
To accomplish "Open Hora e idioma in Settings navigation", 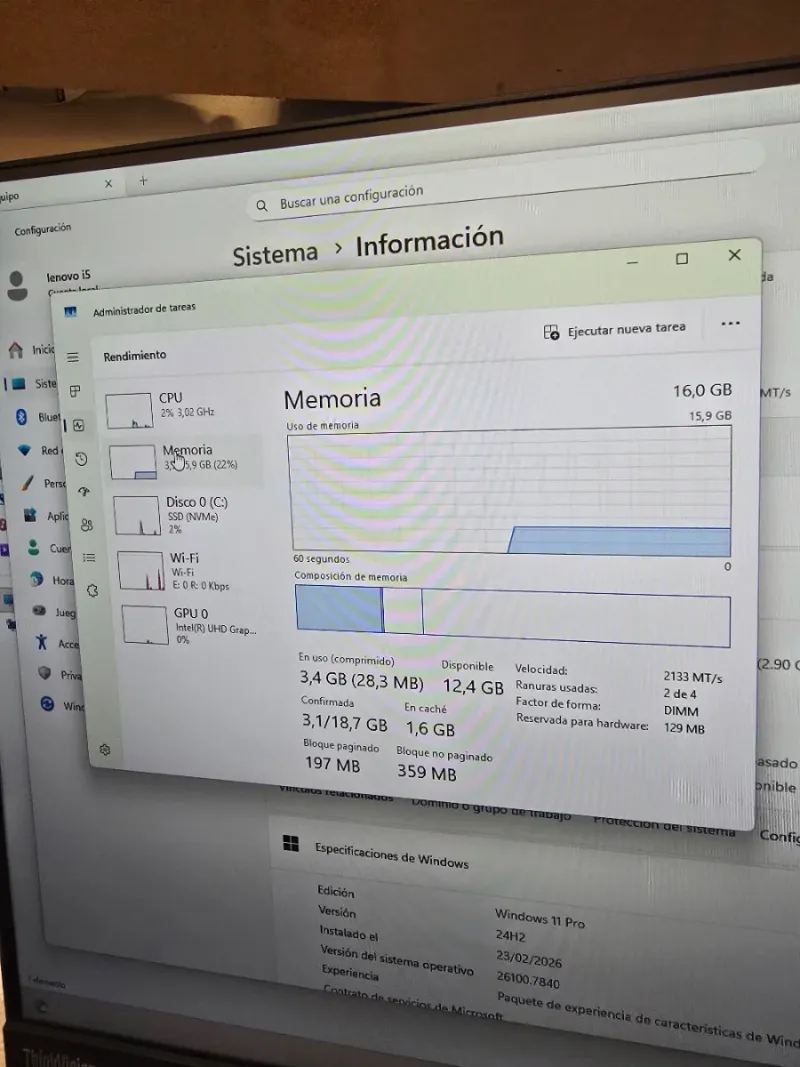I will [52, 580].
